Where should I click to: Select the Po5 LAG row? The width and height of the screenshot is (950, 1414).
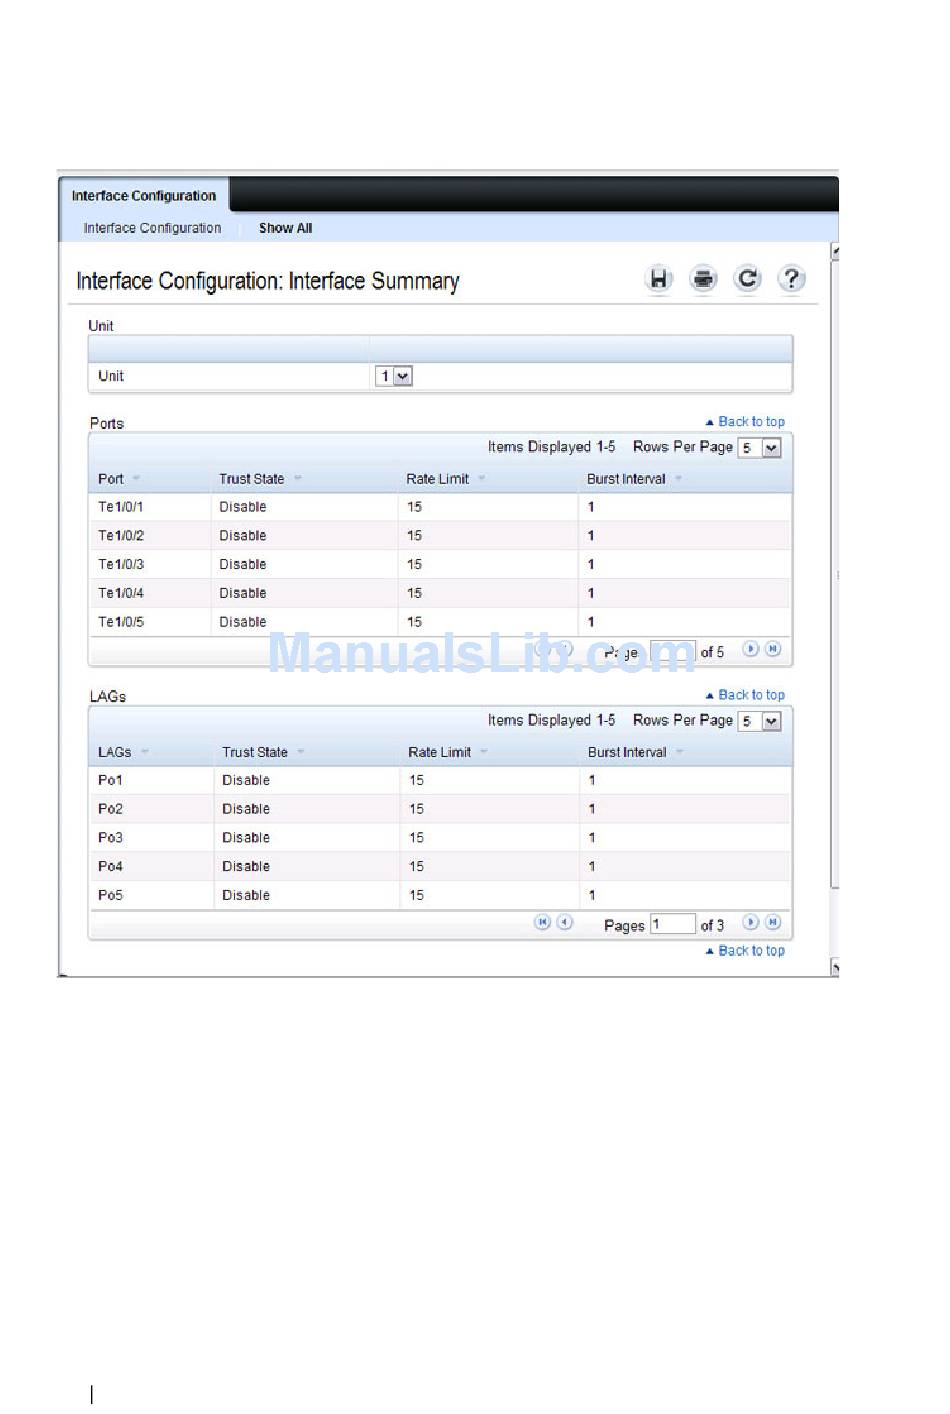(x=440, y=894)
